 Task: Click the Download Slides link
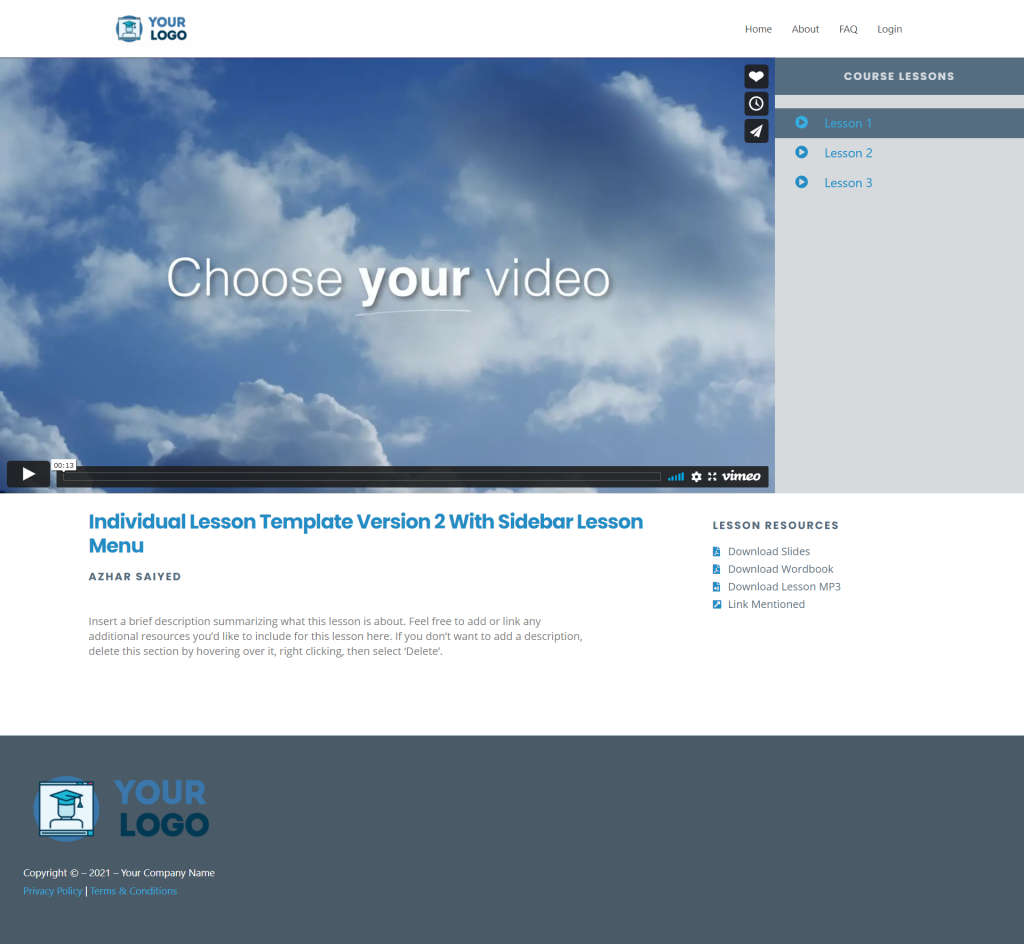pyautogui.click(x=769, y=552)
